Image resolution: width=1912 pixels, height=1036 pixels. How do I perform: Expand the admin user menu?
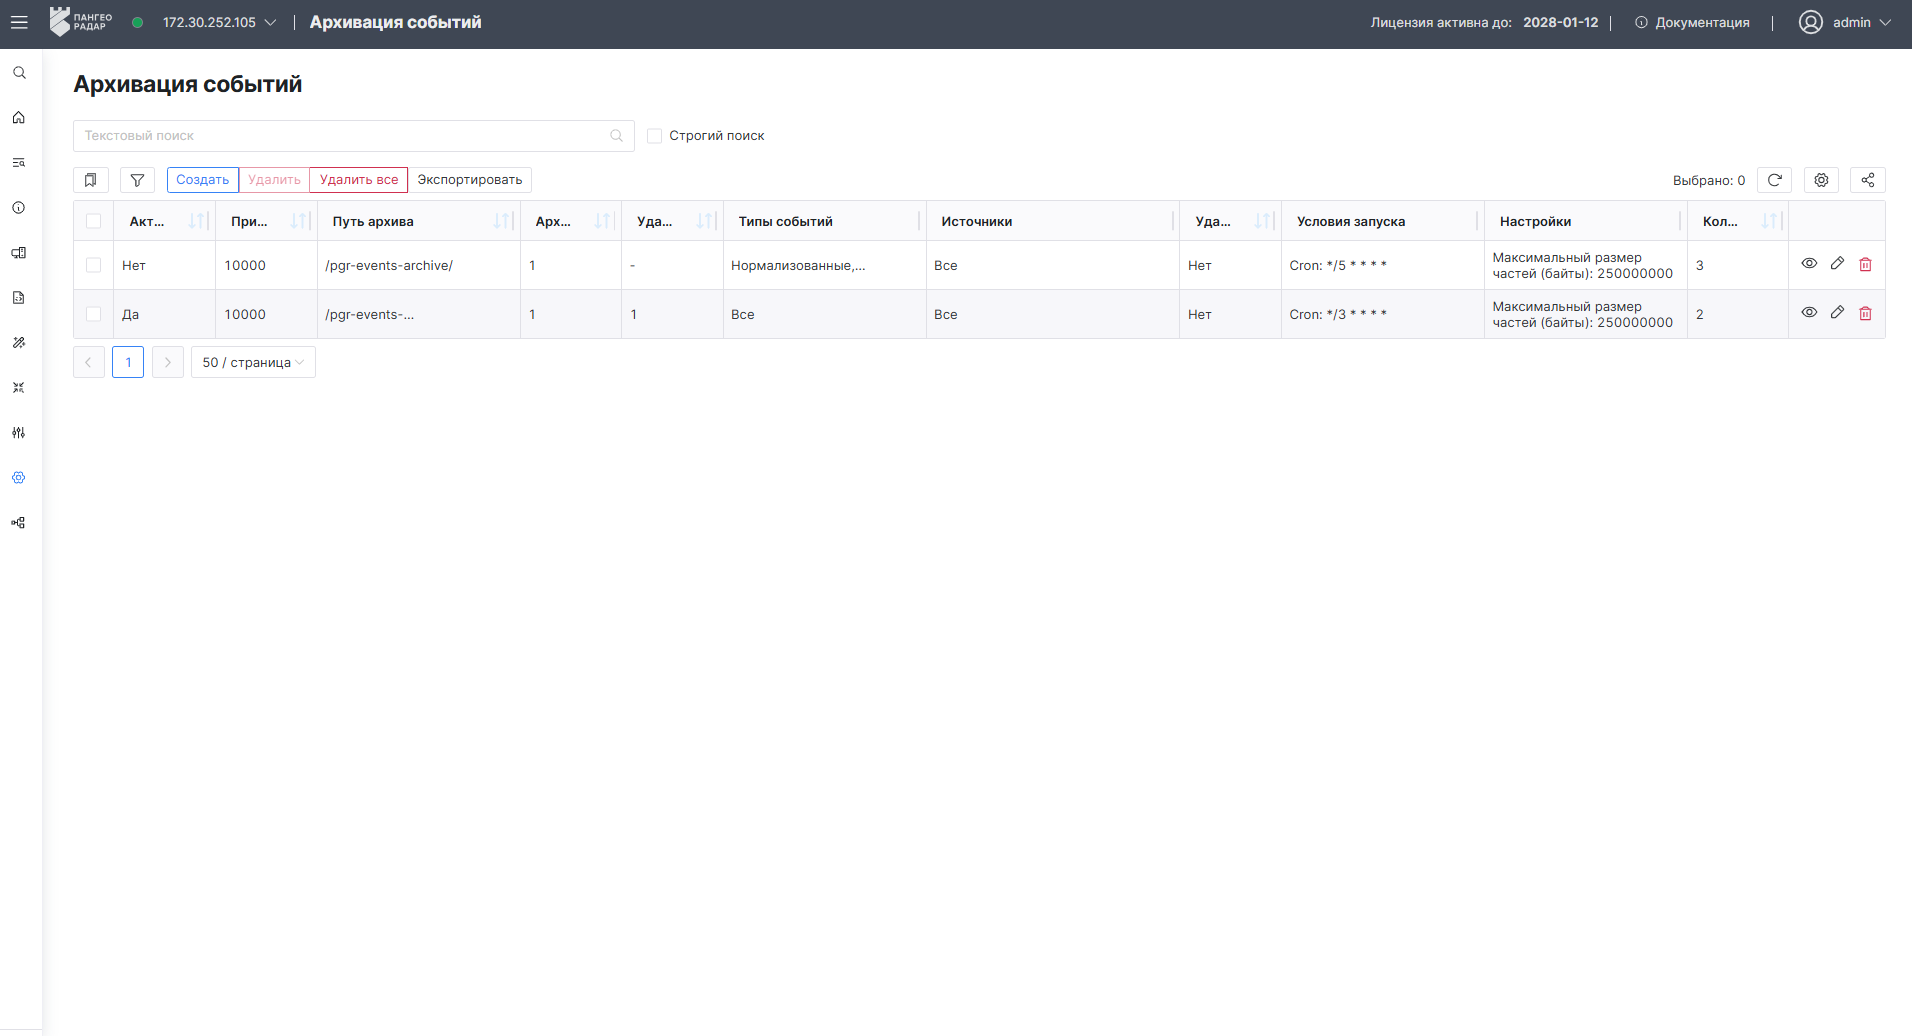[x=1845, y=22]
